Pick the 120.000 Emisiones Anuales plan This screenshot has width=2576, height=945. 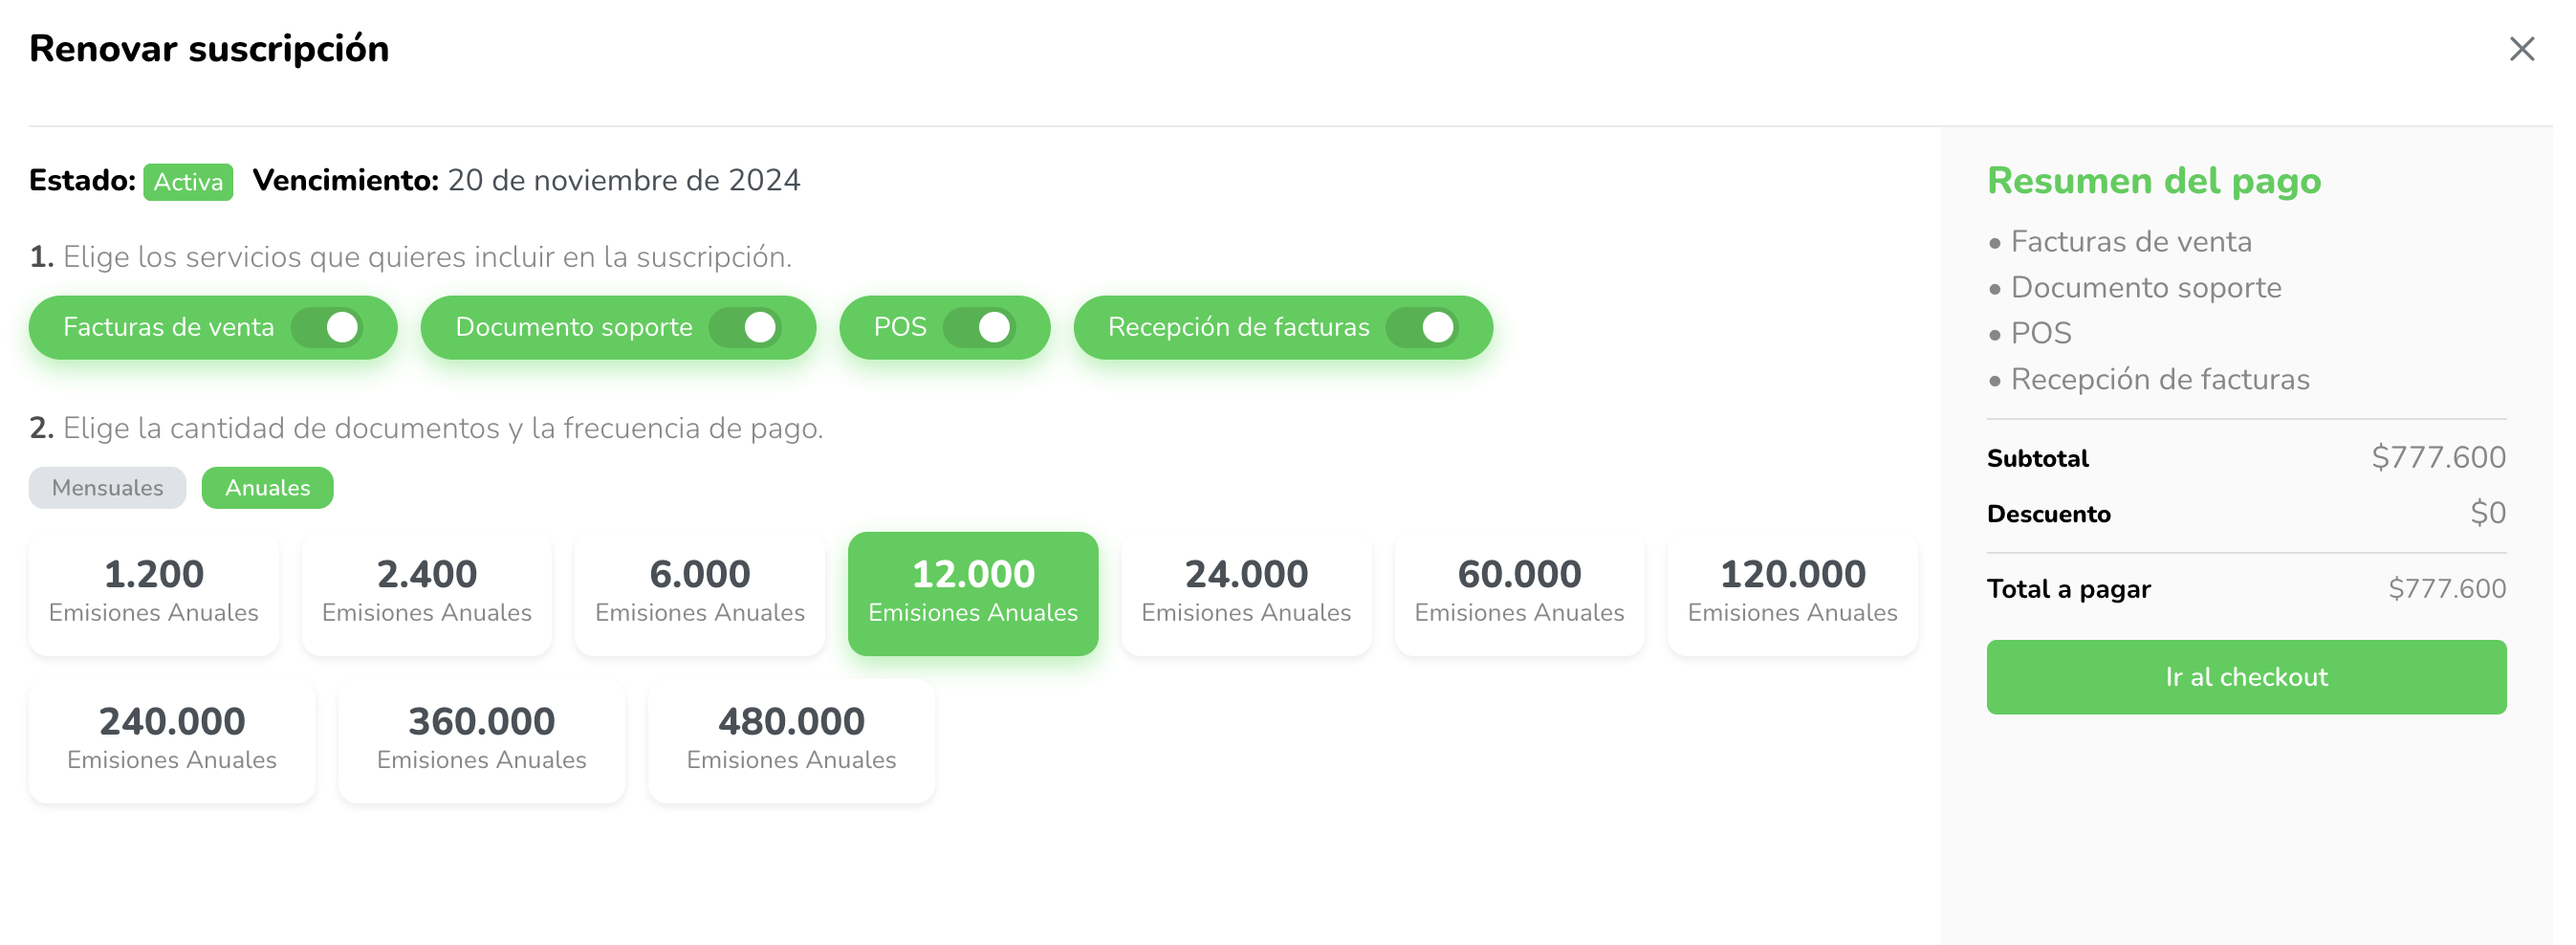[1792, 593]
